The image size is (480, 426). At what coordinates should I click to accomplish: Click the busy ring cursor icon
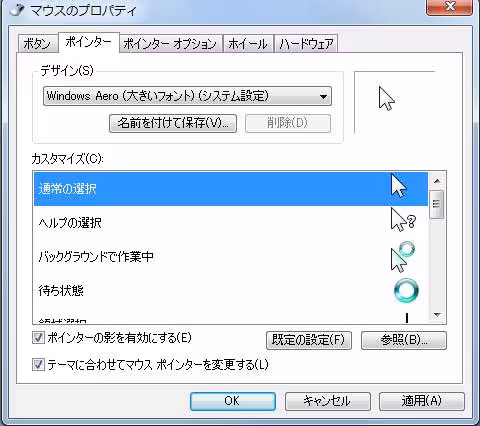tap(406, 291)
